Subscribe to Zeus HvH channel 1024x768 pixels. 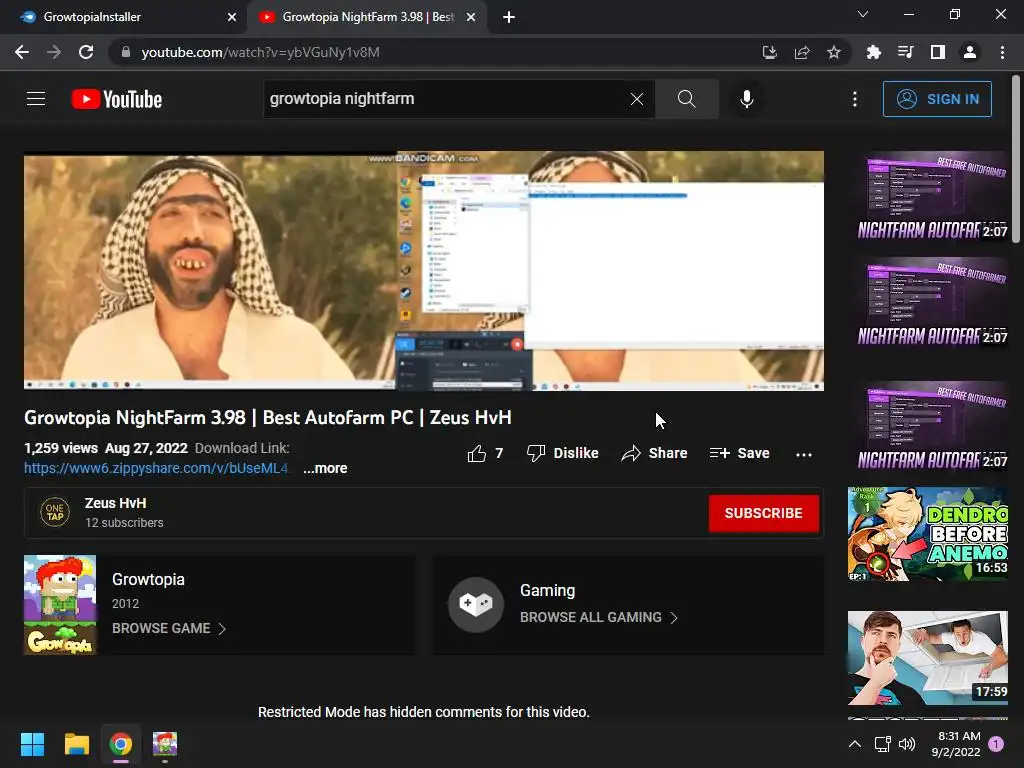point(763,513)
